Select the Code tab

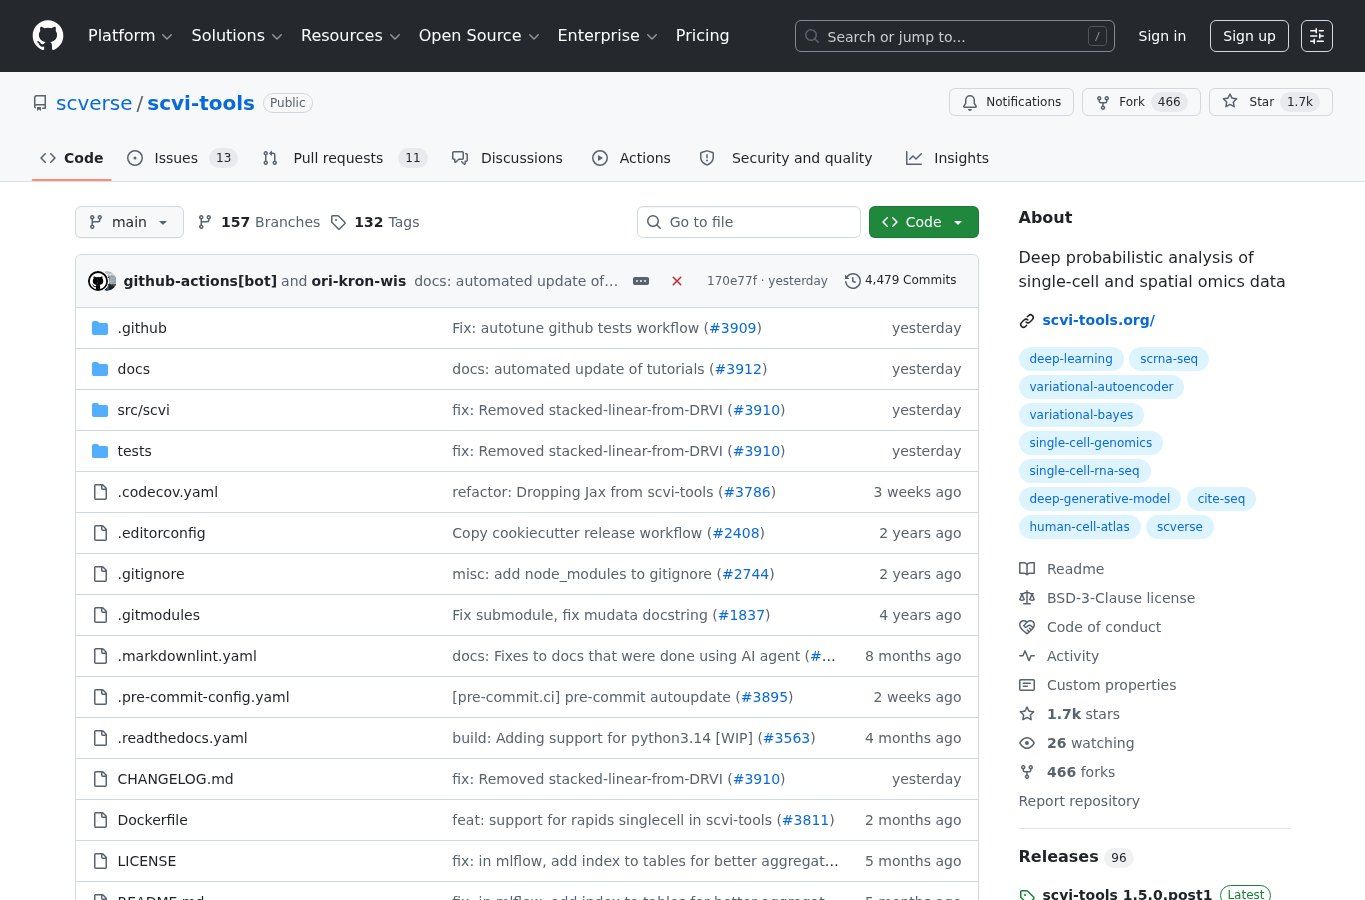(x=72, y=158)
